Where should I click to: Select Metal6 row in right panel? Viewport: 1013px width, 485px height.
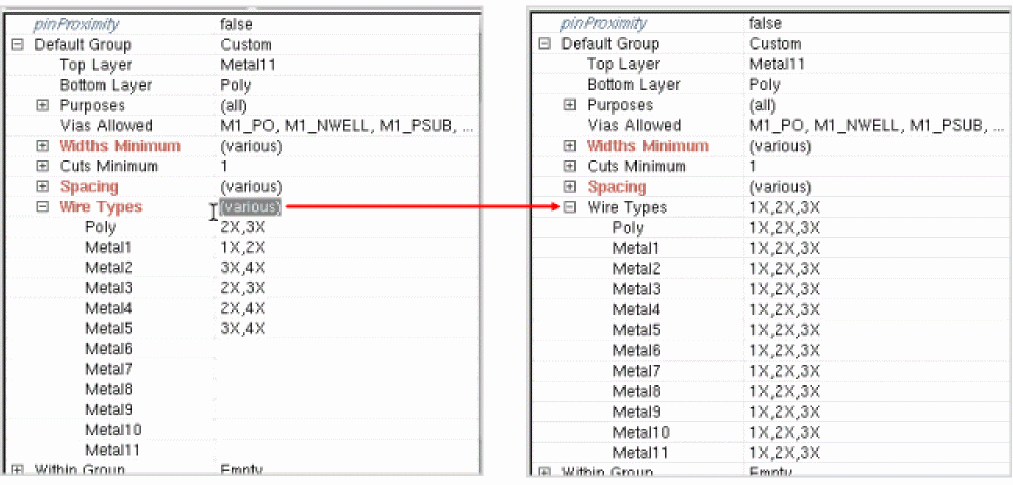click(768, 350)
